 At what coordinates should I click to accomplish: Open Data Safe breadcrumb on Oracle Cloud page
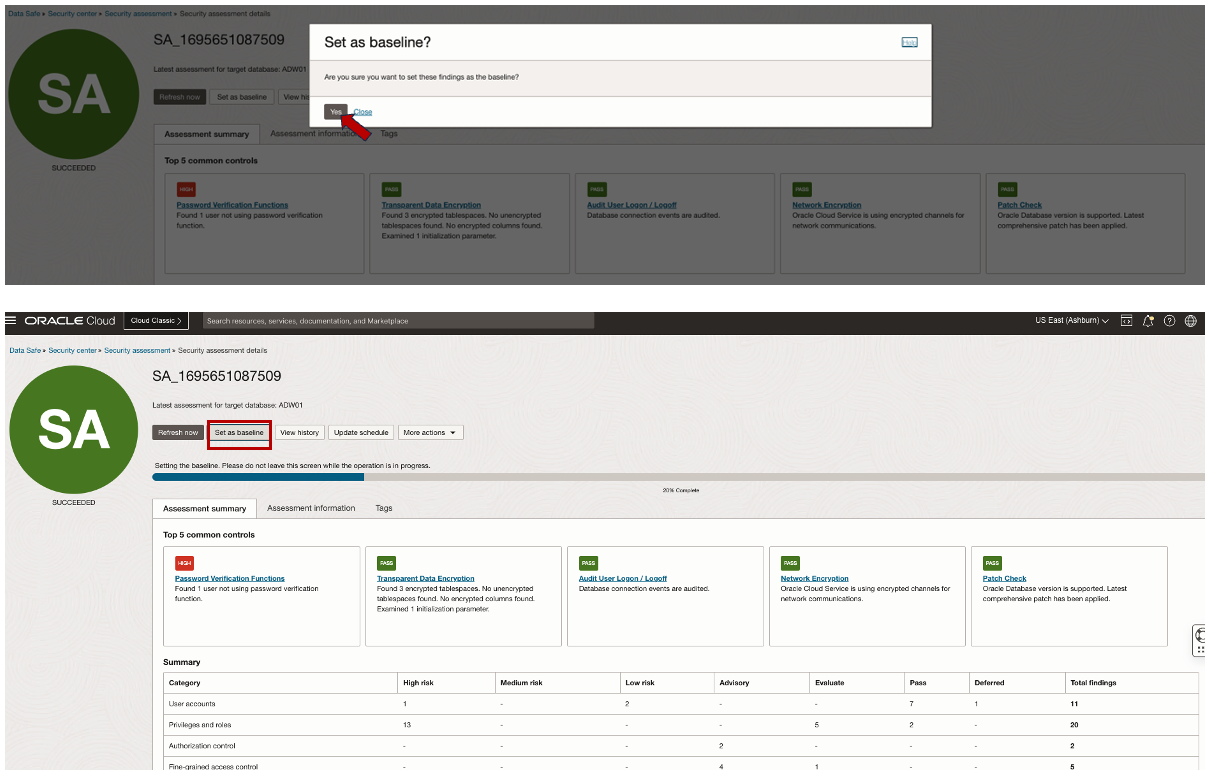tap(25, 351)
